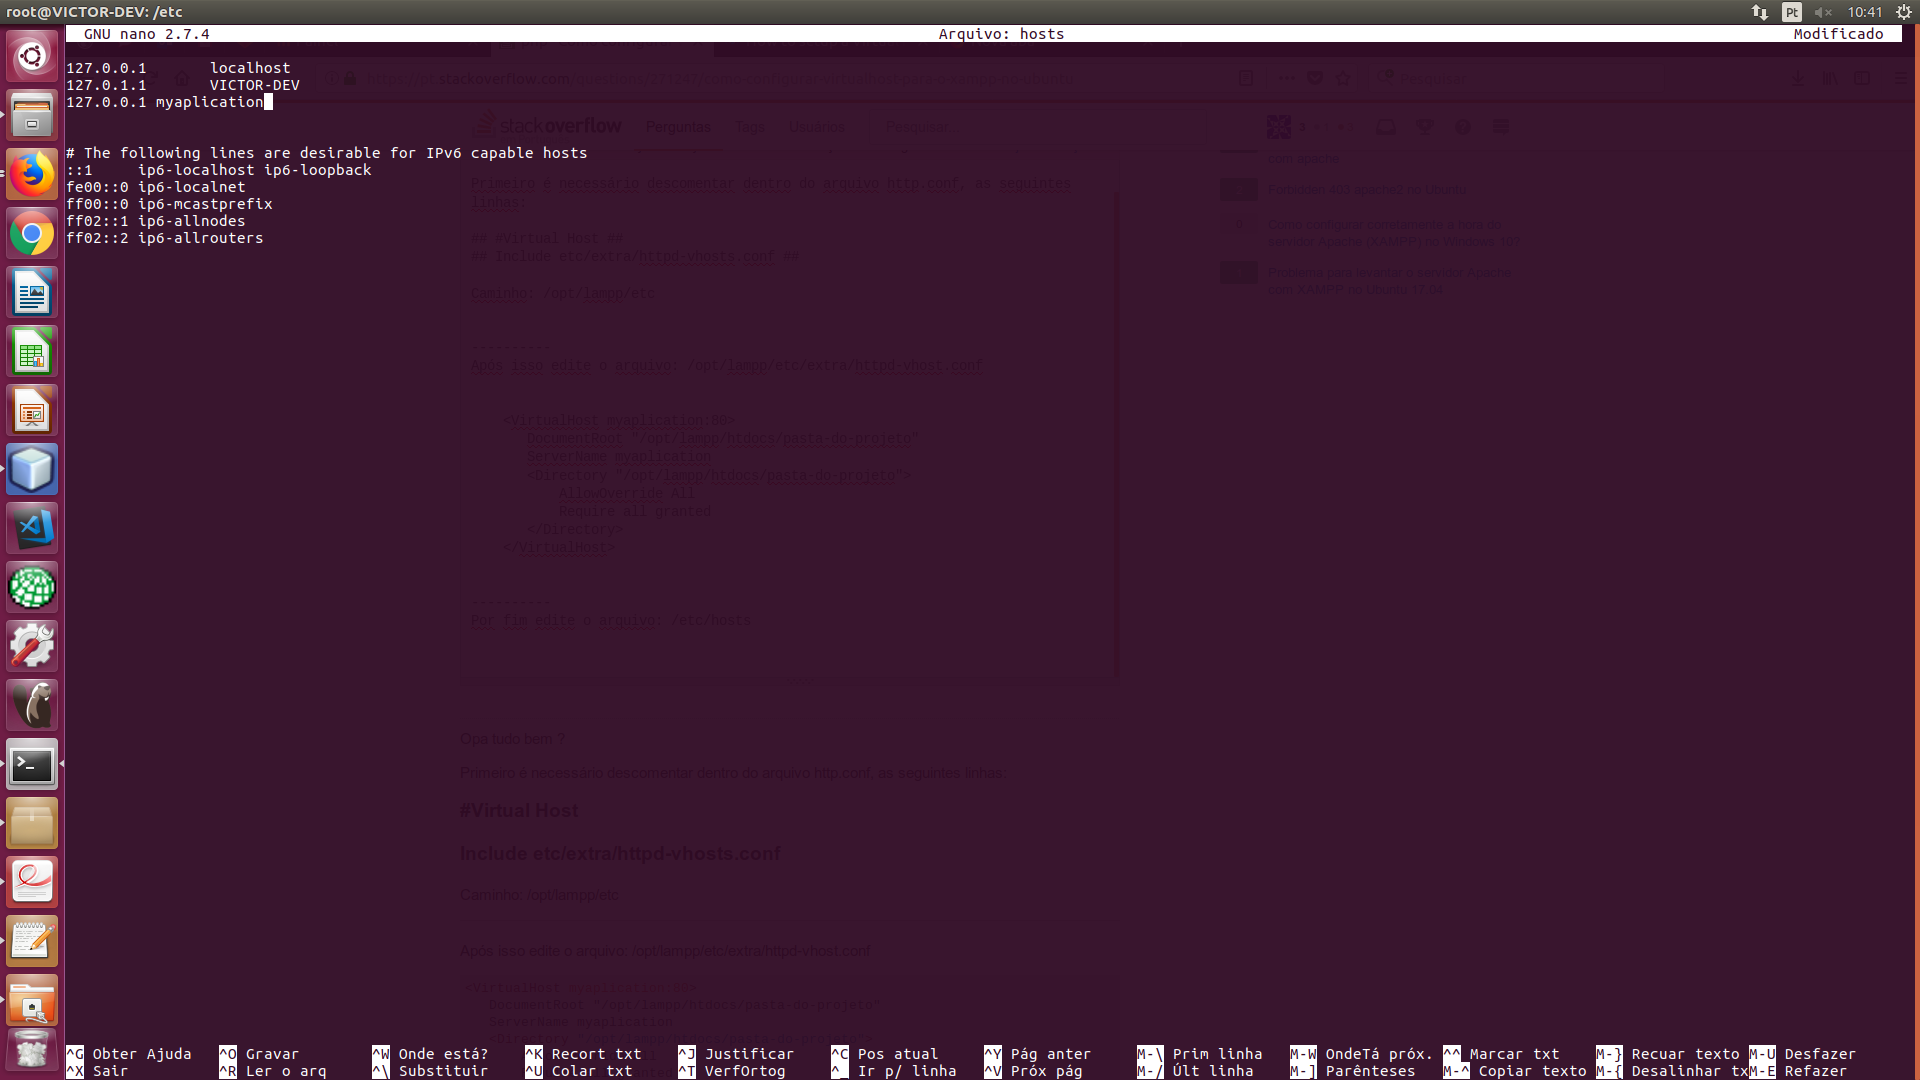1920x1080 pixels.
Task: Launch Google Chrome from the dock
Action: pos(32,233)
